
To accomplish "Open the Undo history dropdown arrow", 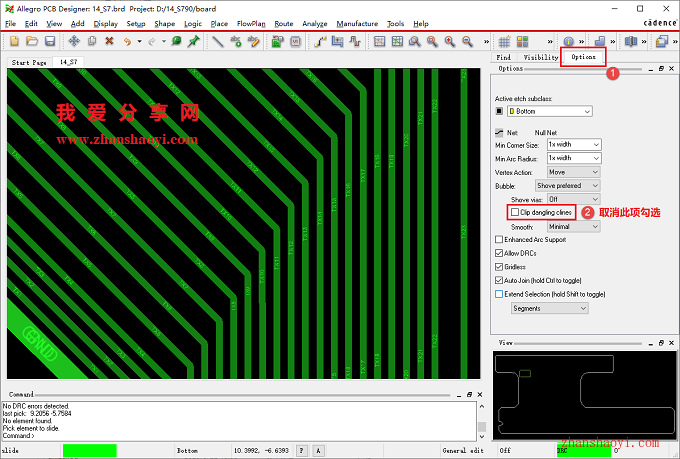I will click(x=139, y=41).
